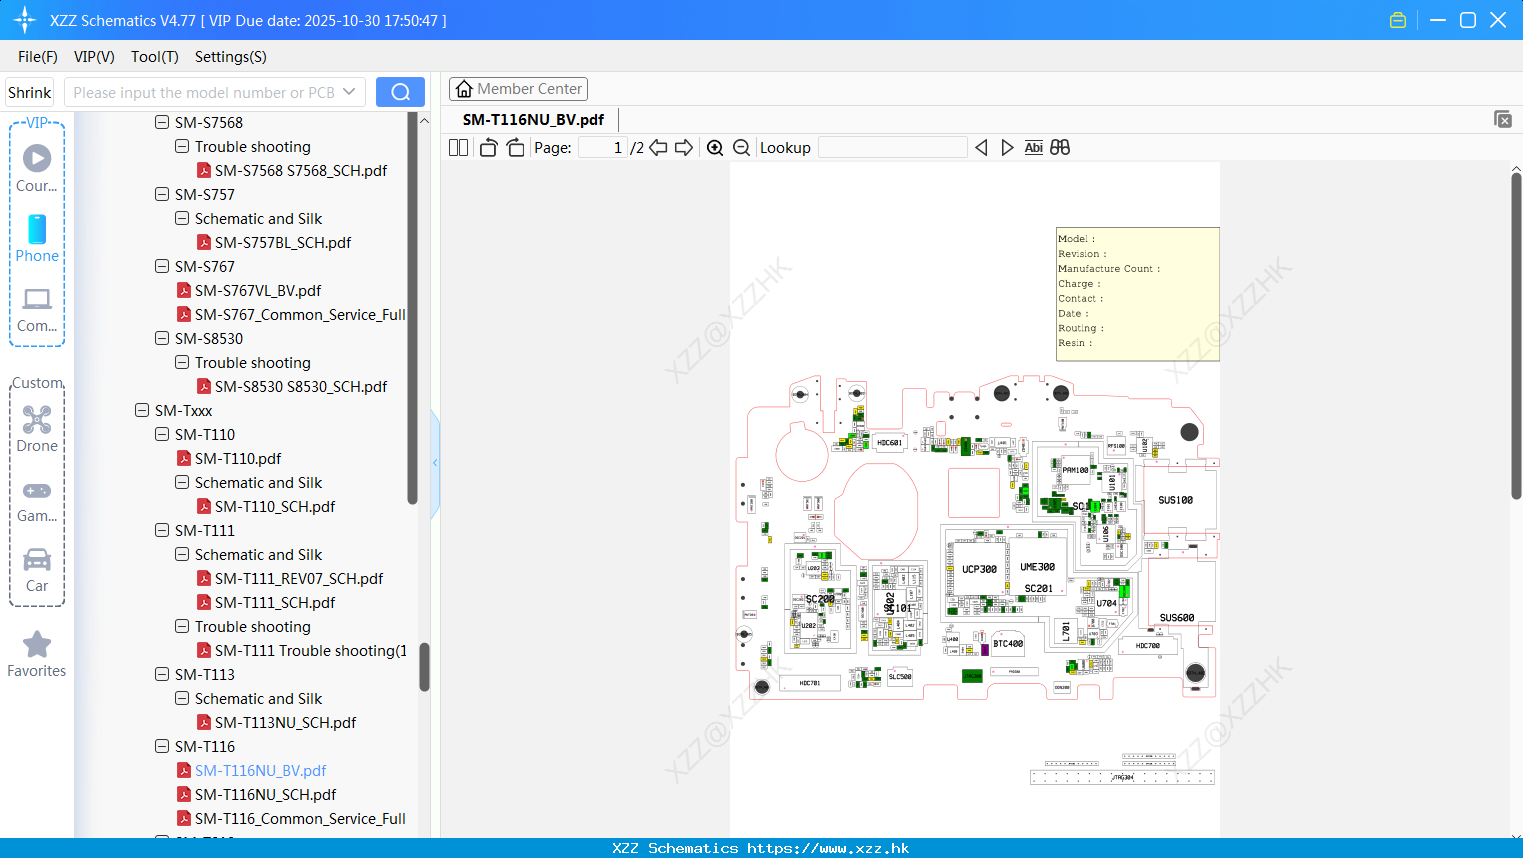The height and width of the screenshot is (858, 1523).
Task: Open the Courses sidebar item
Action: pos(37,168)
